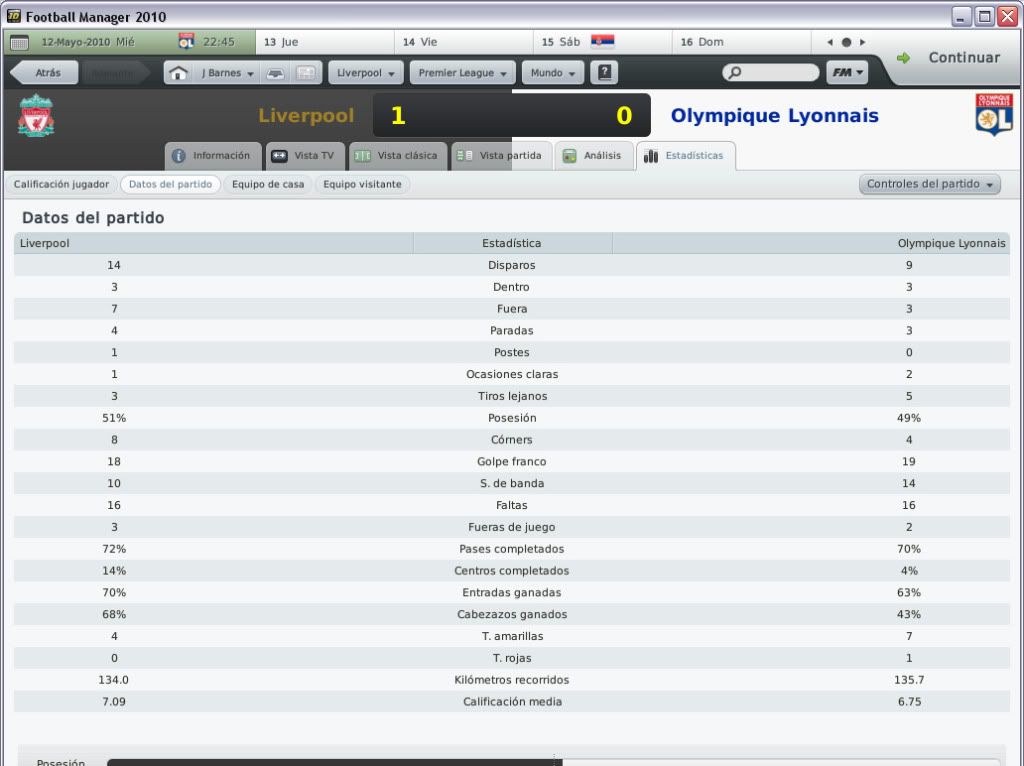Click the Serbia flag on Saturday 15
The height and width of the screenshot is (766, 1024).
[602, 42]
